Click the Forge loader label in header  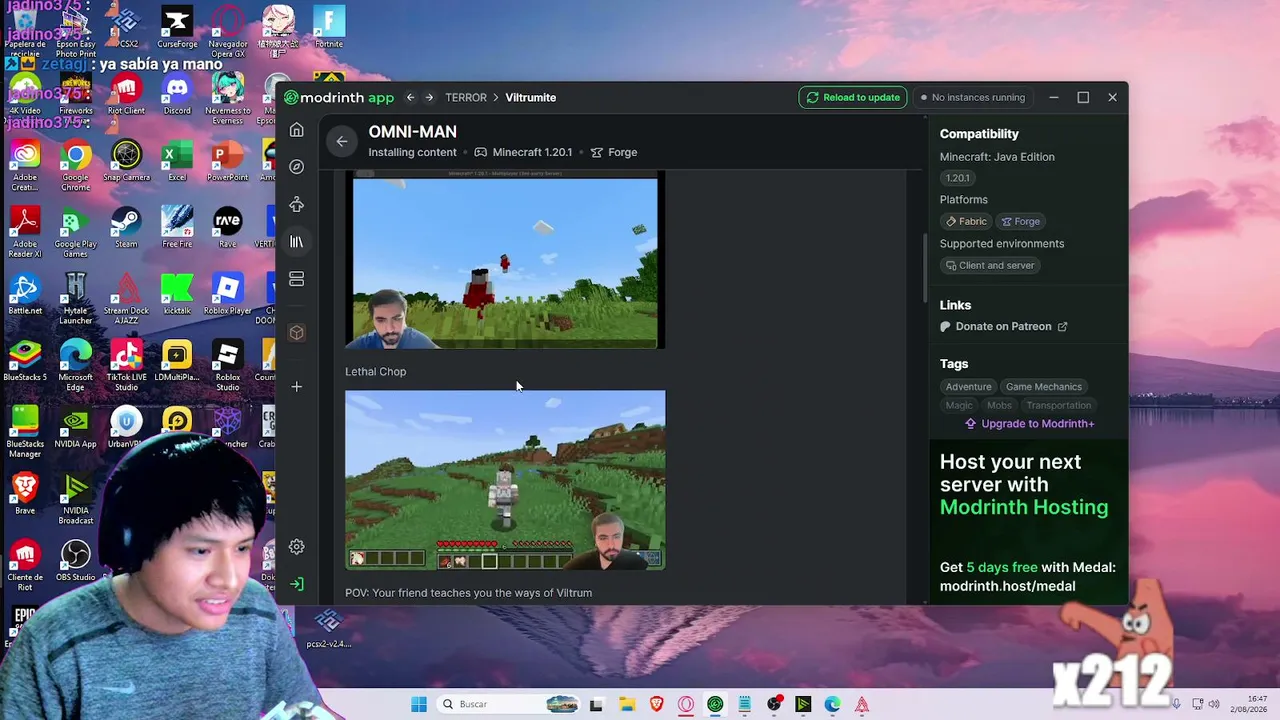click(x=614, y=152)
